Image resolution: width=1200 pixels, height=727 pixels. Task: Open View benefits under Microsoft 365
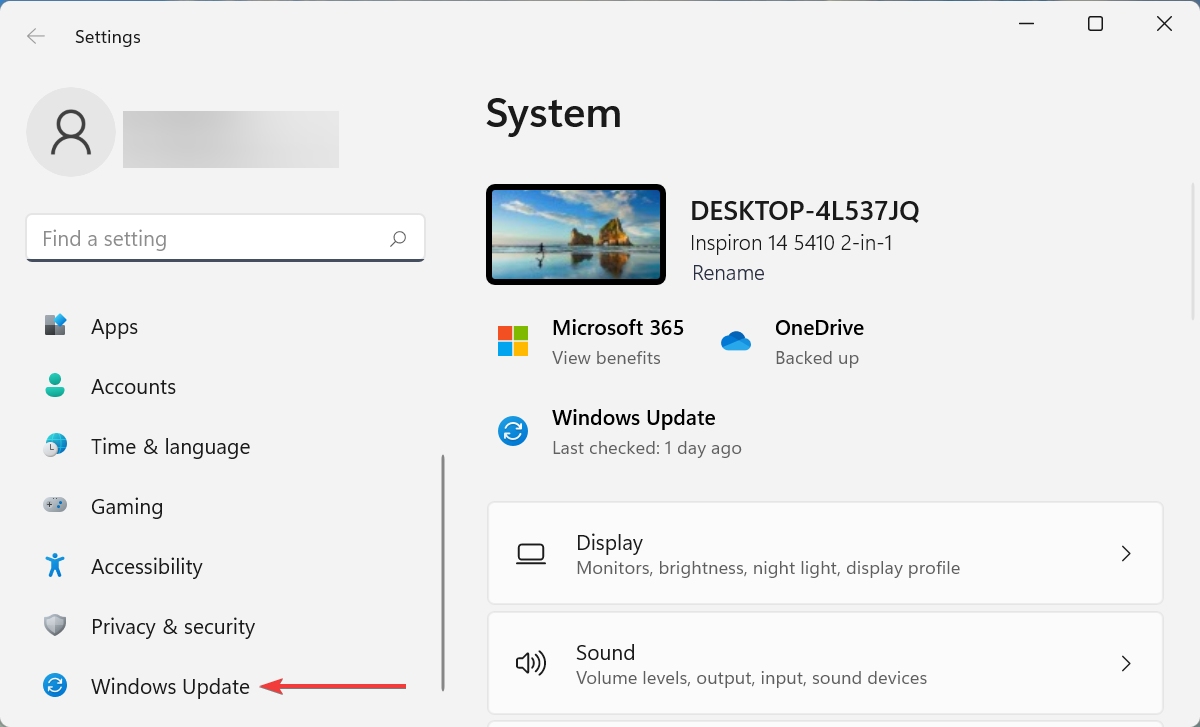point(606,357)
